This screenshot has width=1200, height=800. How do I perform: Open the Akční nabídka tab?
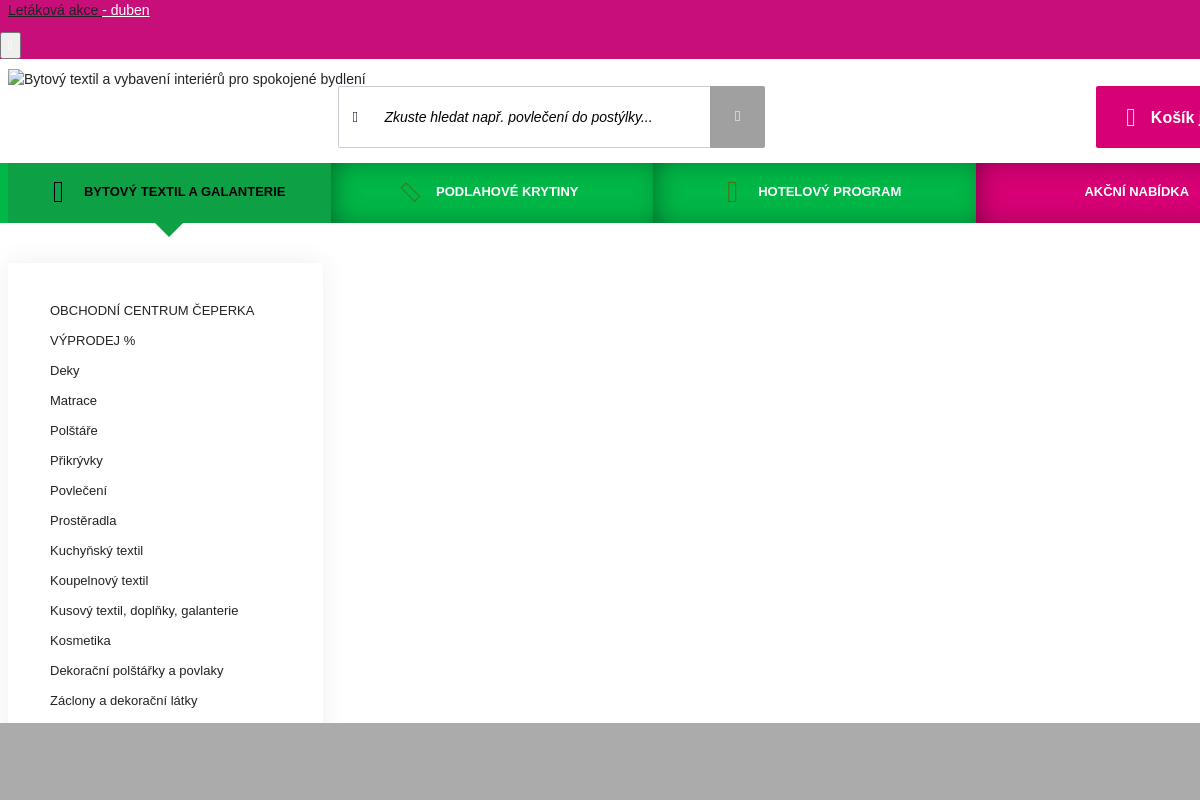coord(1136,192)
